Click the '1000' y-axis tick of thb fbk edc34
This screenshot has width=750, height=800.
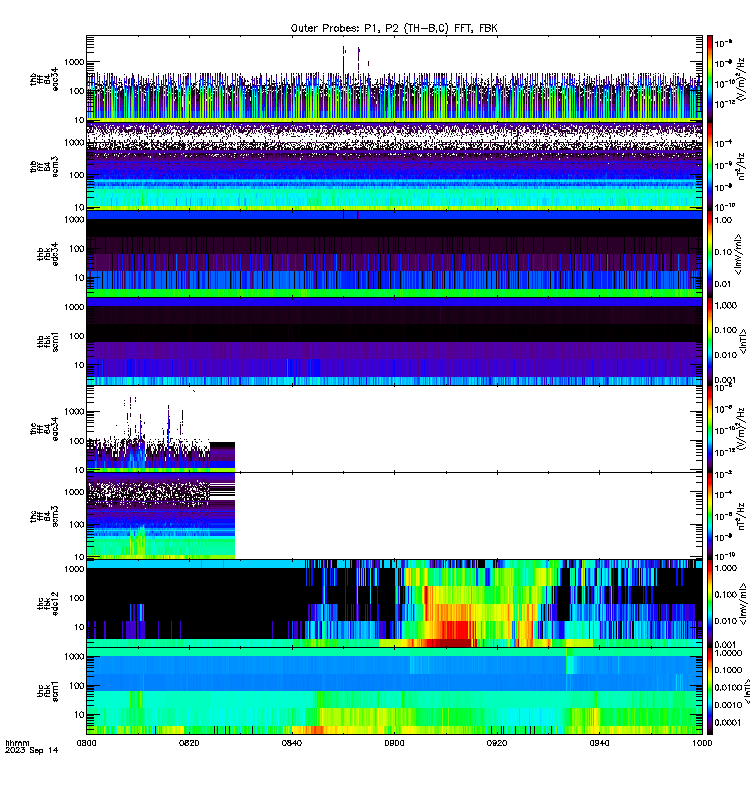[x=74, y=220]
